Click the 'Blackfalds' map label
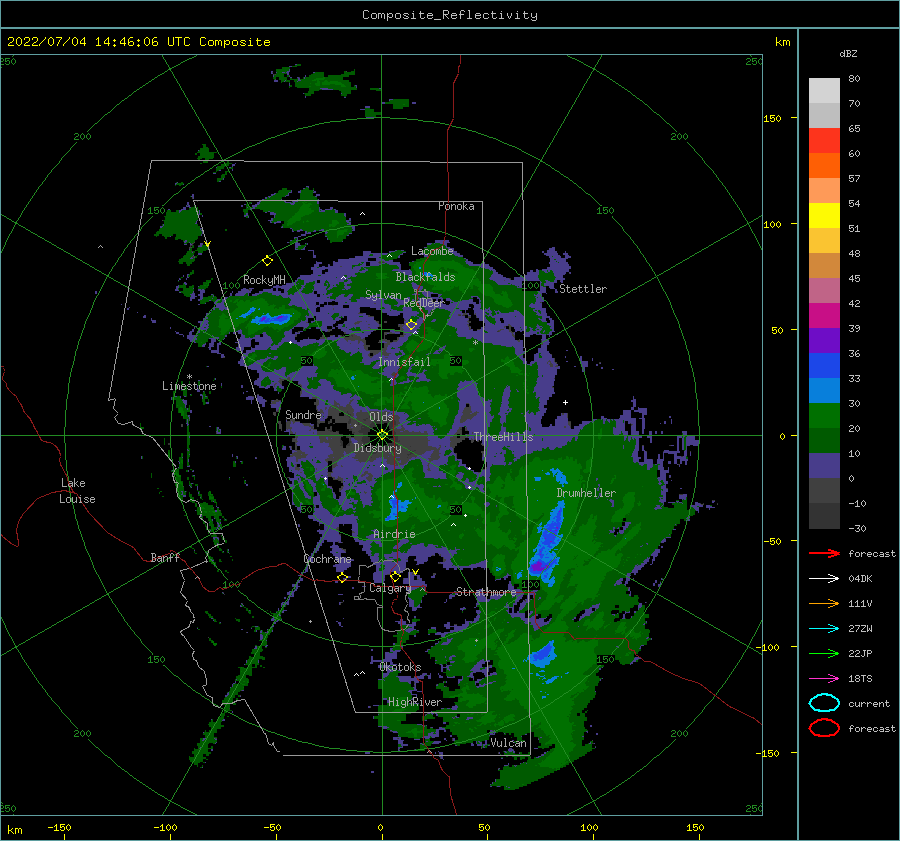 tap(425, 277)
